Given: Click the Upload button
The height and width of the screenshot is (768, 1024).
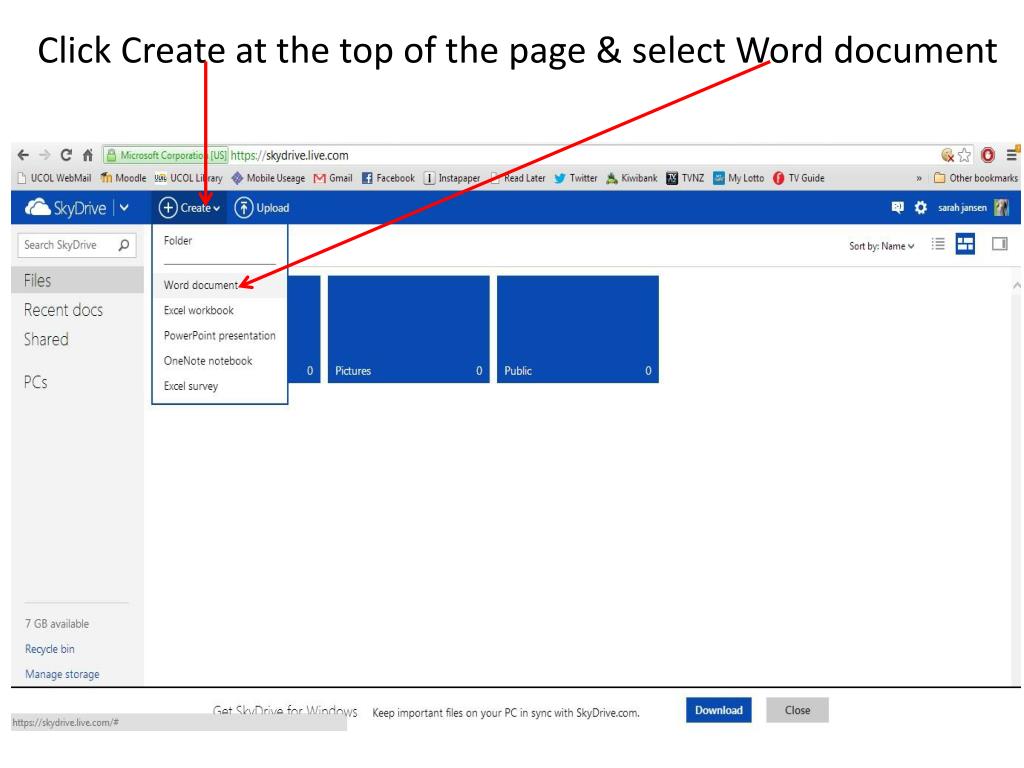Looking at the screenshot, I should pos(262,208).
